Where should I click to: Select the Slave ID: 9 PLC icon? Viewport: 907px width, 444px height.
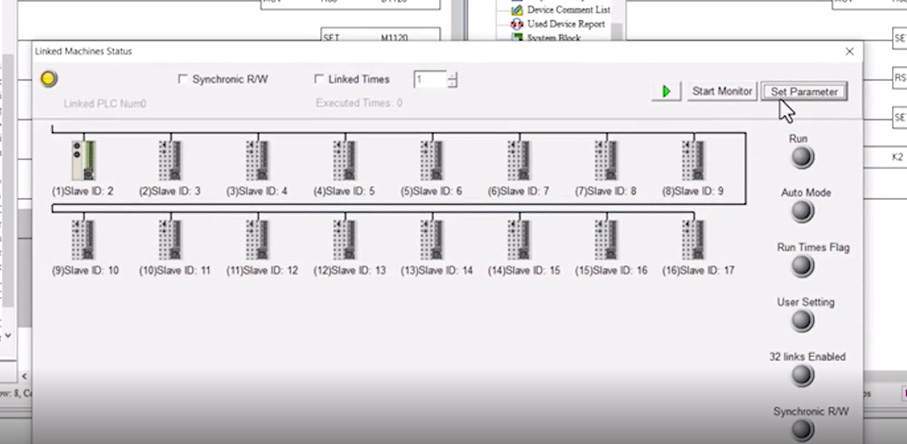693,161
